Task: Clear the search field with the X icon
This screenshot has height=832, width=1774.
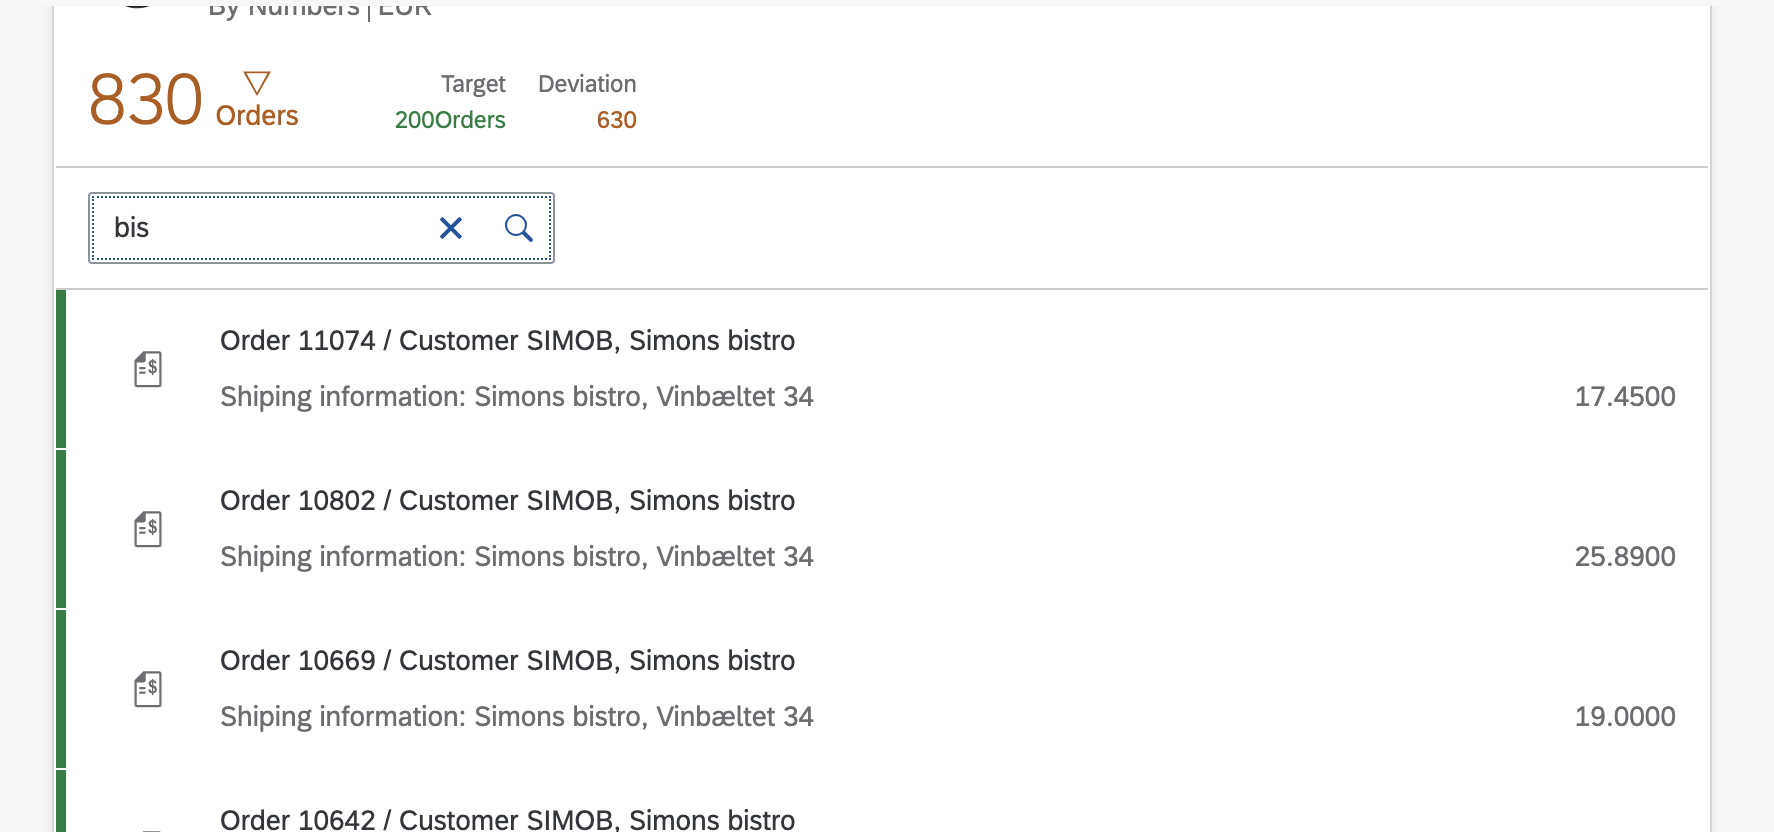Action: (x=451, y=229)
